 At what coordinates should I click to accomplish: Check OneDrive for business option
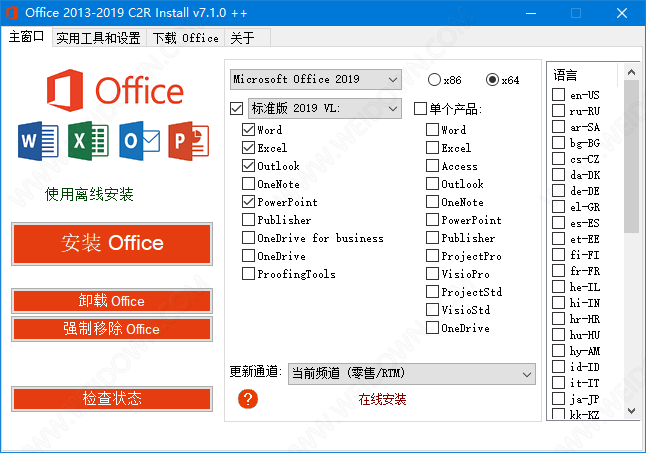pos(248,238)
